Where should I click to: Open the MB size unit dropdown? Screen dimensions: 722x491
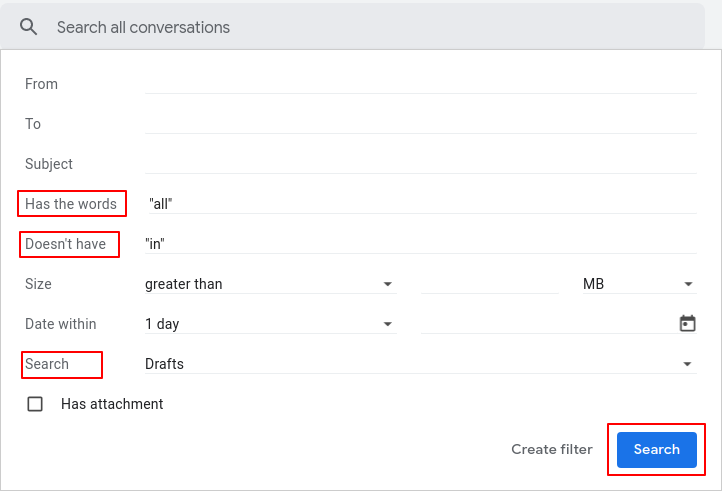(638, 284)
